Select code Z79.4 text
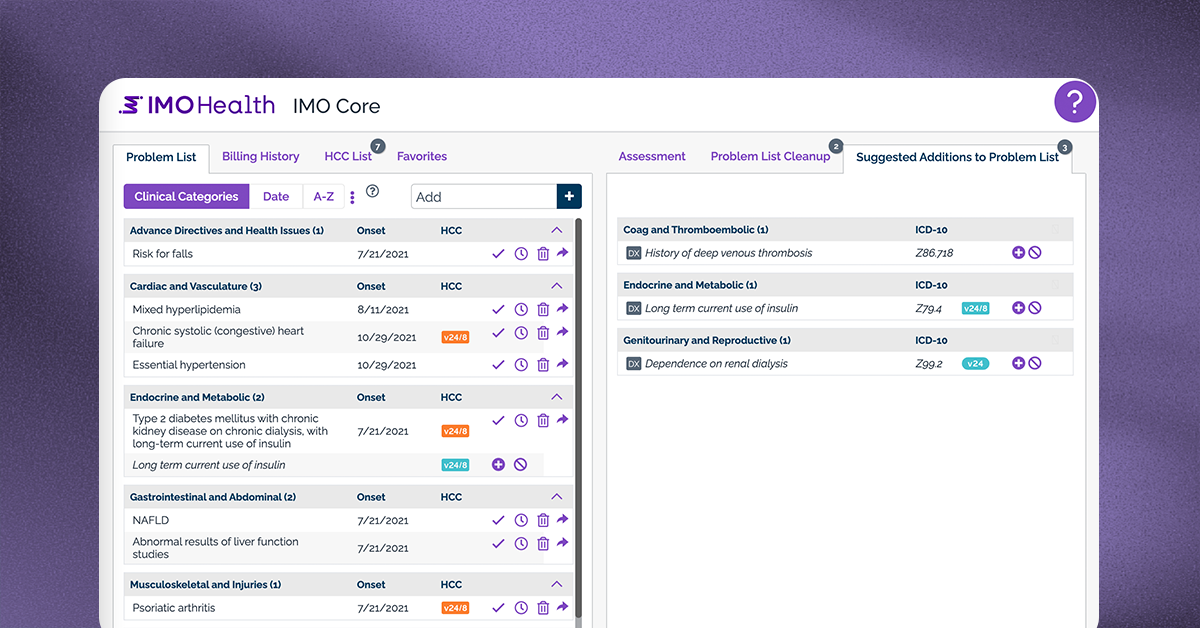Viewport: 1200px width, 628px height. click(928, 308)
